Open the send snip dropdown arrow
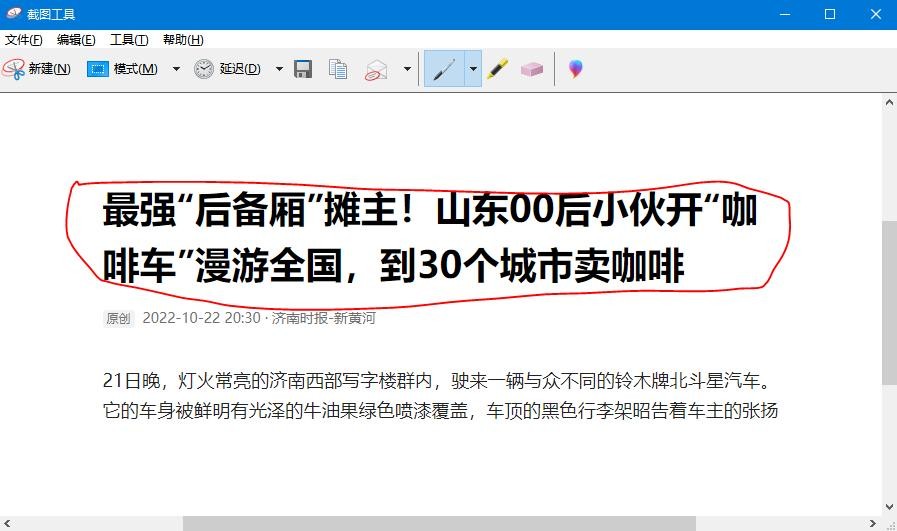The height and width of the screenshot is (531, 897). [x=407, y=69]
